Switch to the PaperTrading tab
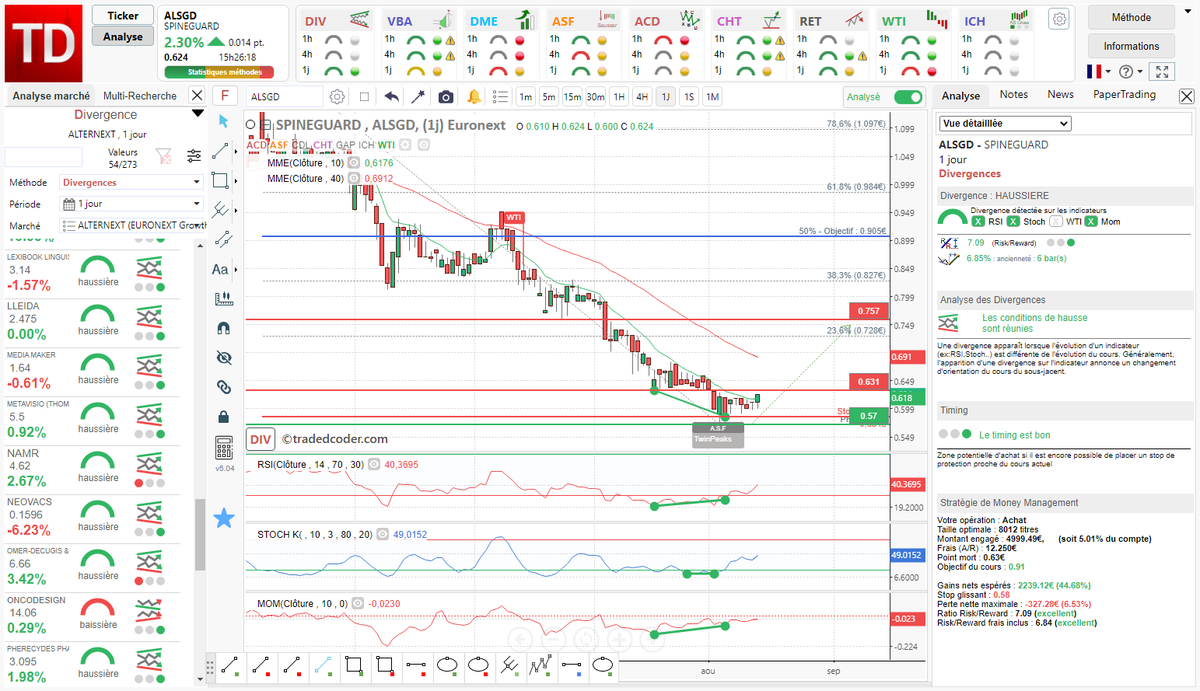1200x691 pixels. 1124,95
